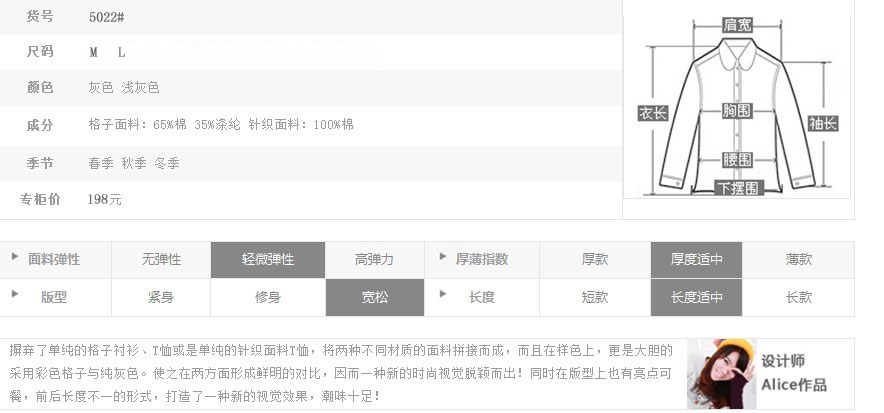Click the 面料弹性 arrow icon
Image resolution: width=884 pixels, height=413 pixels.
click(15, 257)
